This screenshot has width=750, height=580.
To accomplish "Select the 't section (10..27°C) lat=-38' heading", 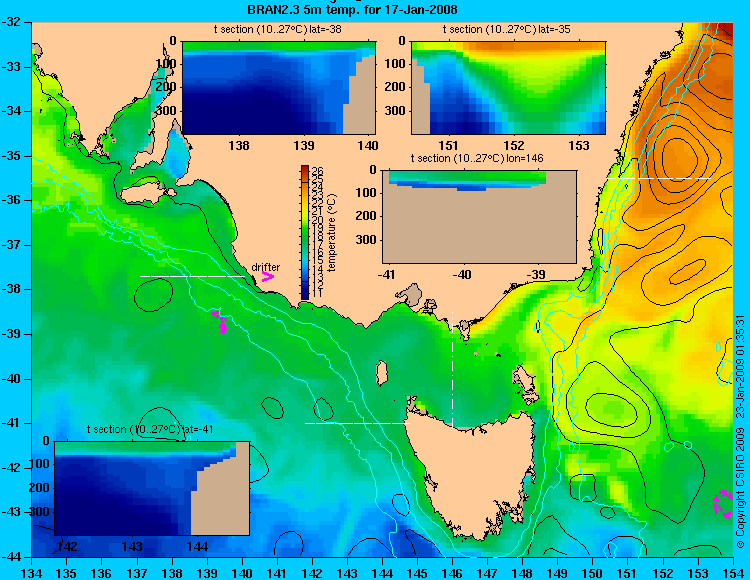I will click(x=277, y=29).
